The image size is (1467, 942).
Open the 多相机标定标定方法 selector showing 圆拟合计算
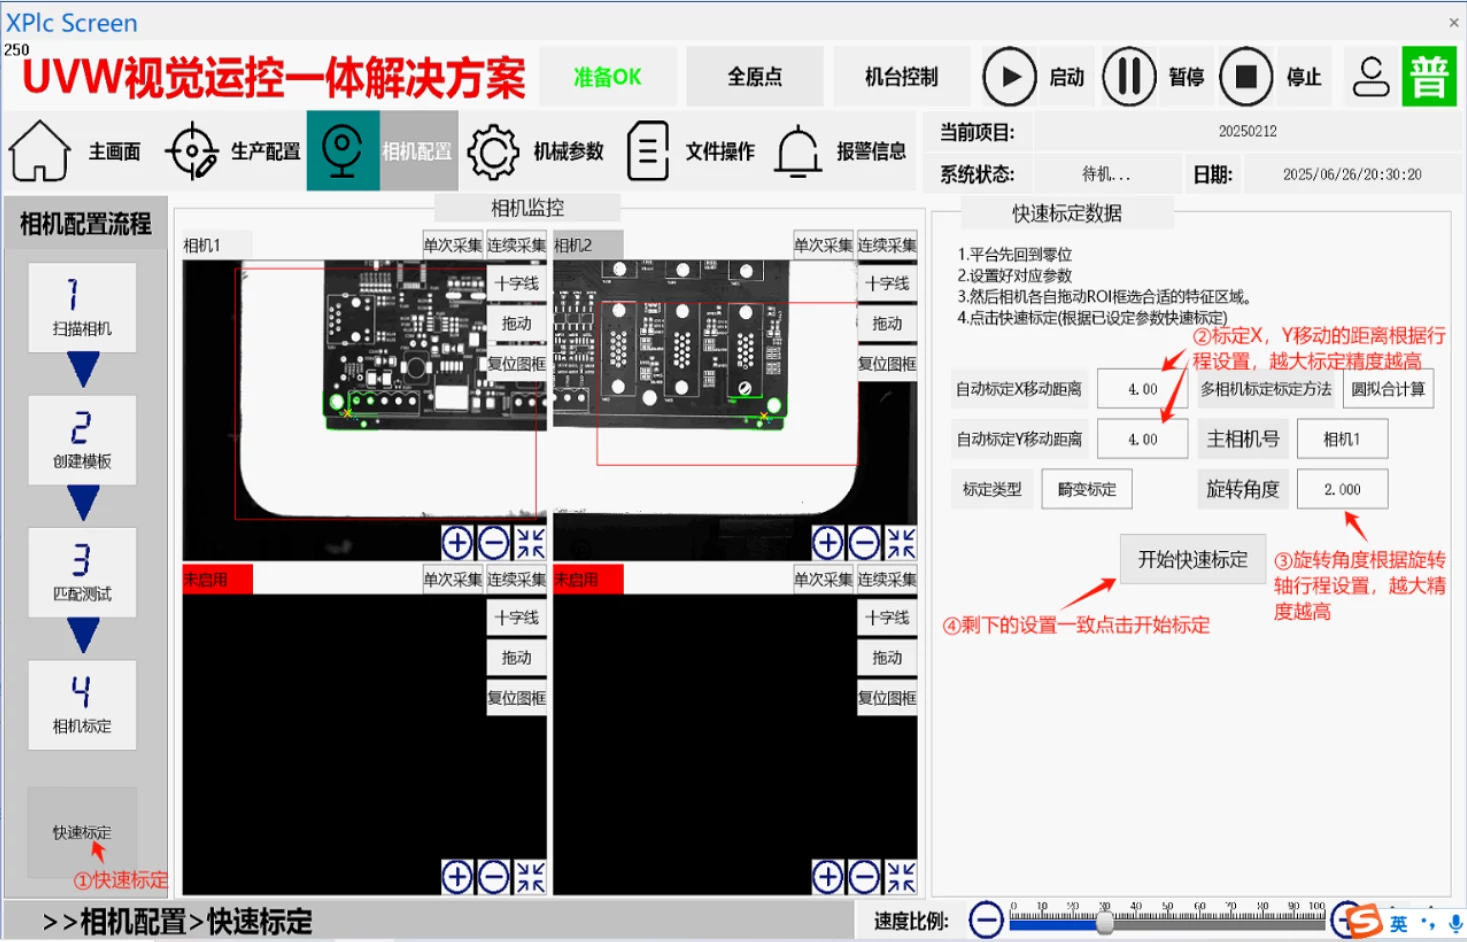pos(1388,389)
